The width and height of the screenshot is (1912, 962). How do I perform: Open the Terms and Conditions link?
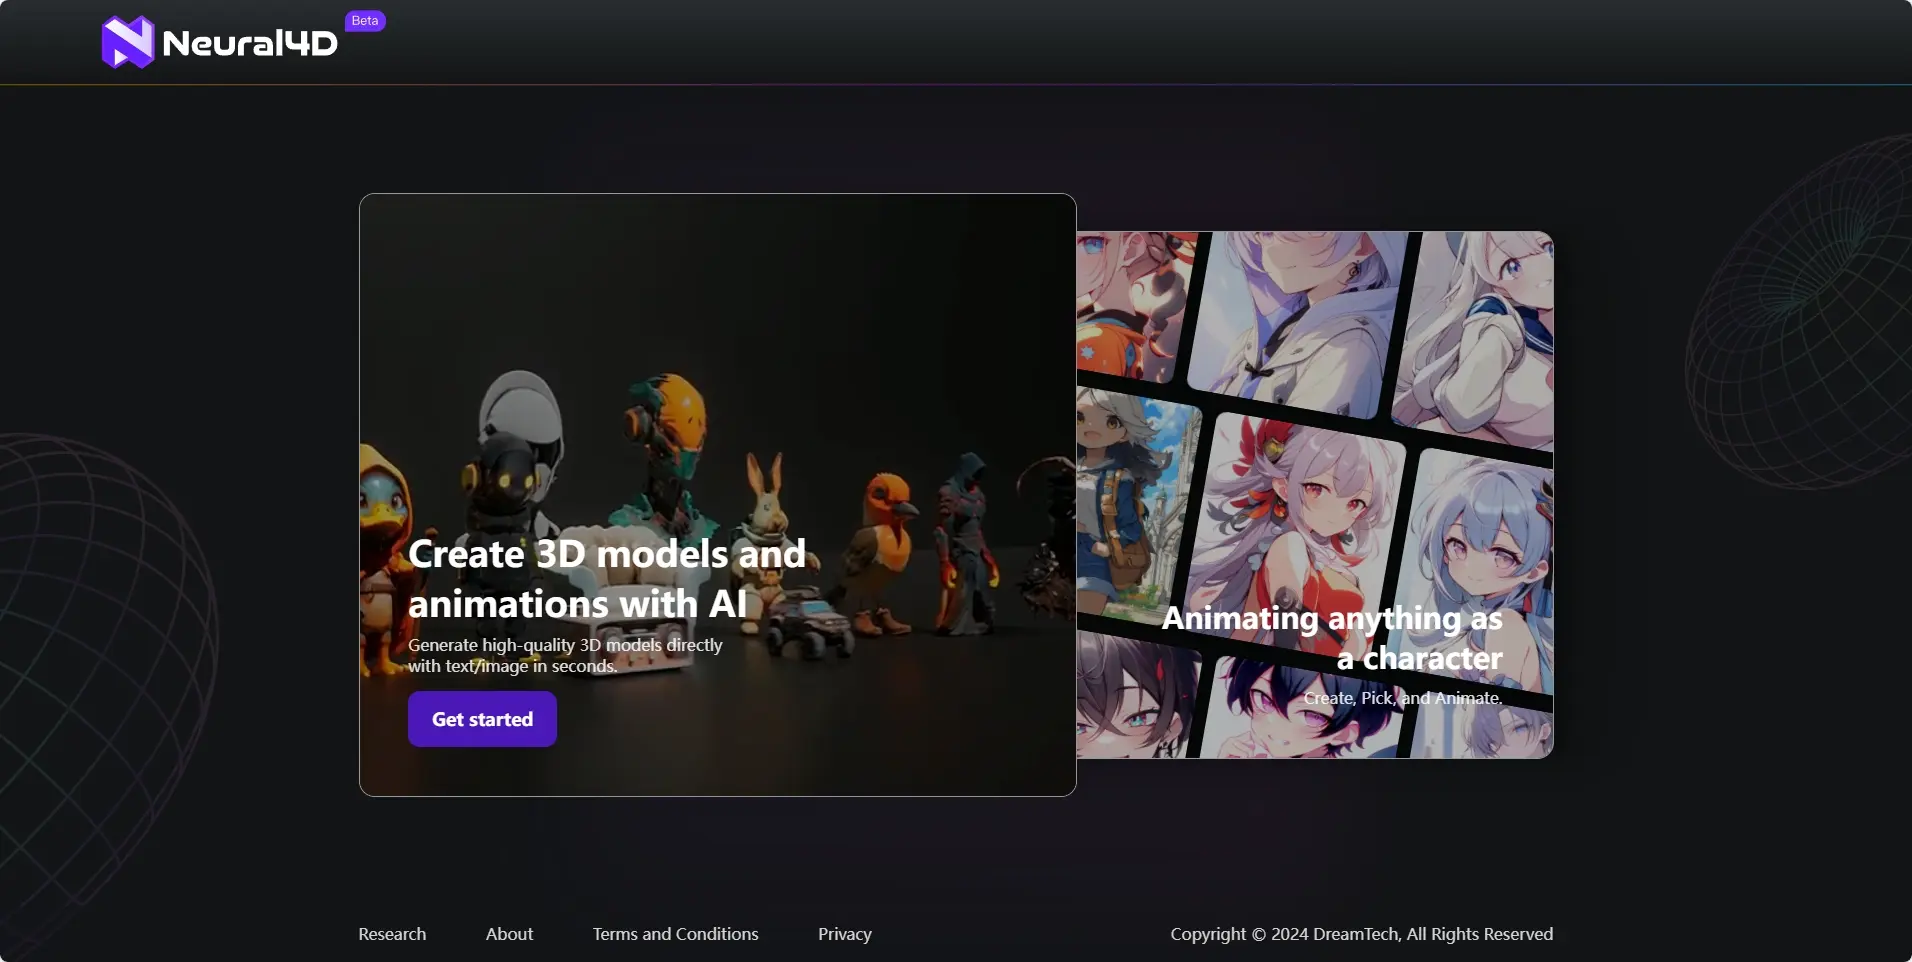[675, 934]
